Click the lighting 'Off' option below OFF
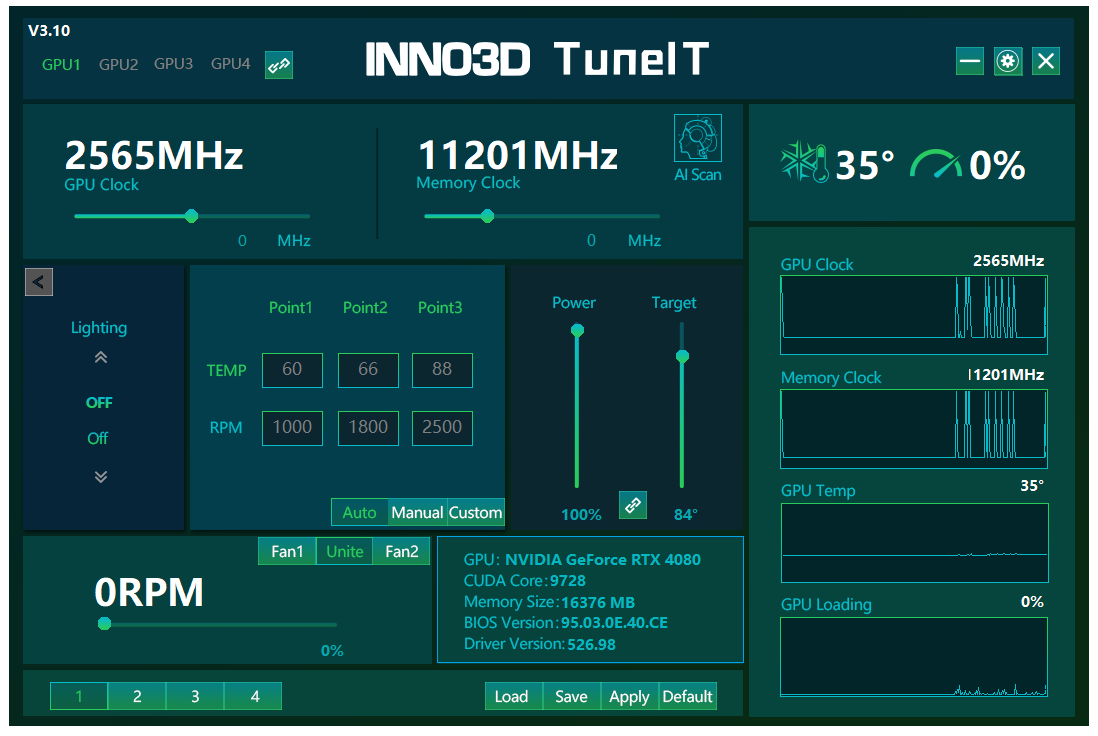The height and width of the screenshot is (736, 1098). [98, 438]
